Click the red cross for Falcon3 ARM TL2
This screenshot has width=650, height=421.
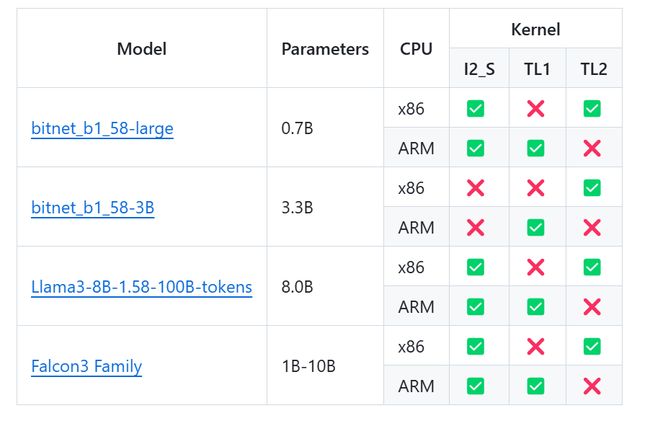pos(592,386)
